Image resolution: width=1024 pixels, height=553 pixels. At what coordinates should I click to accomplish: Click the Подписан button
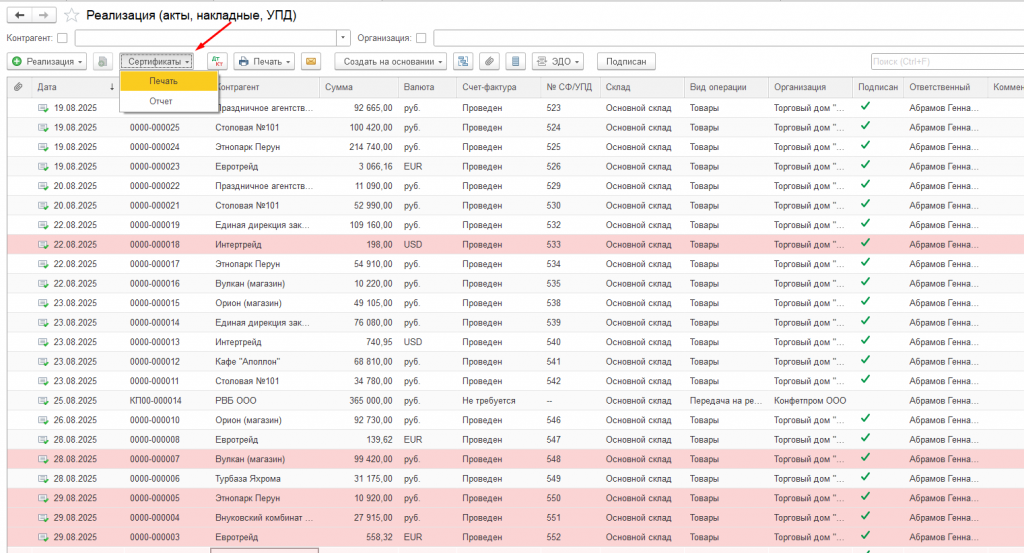click(626, 61)
